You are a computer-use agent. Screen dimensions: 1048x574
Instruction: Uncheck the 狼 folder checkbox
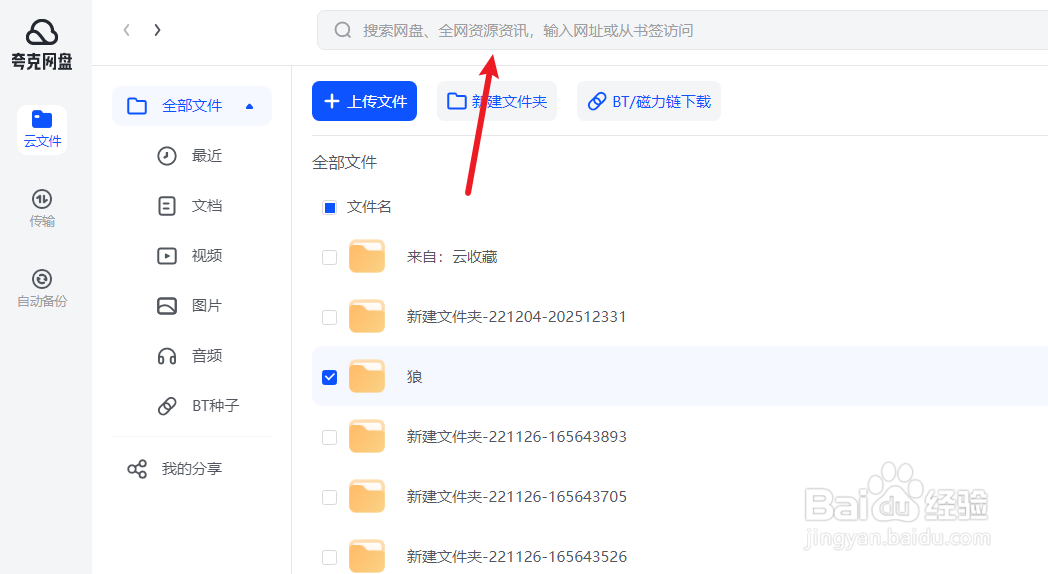click(x=330, y=378)
